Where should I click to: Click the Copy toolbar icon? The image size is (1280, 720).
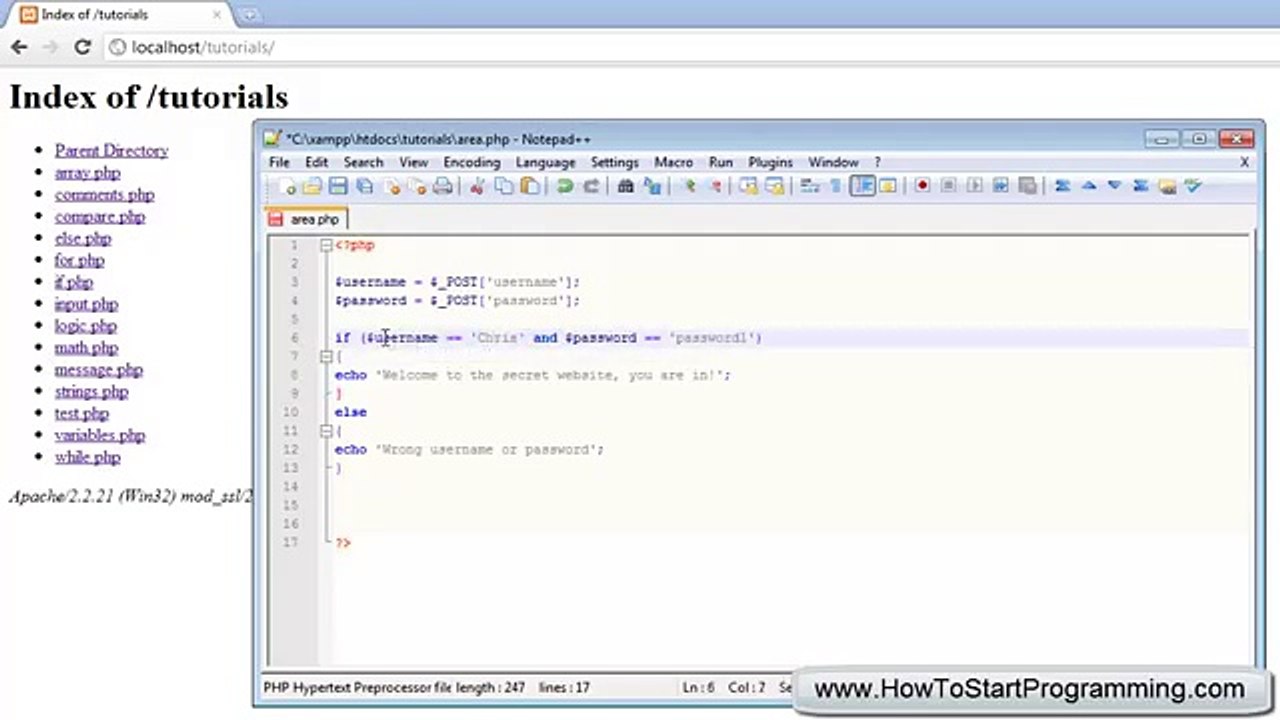click(504, 186)
